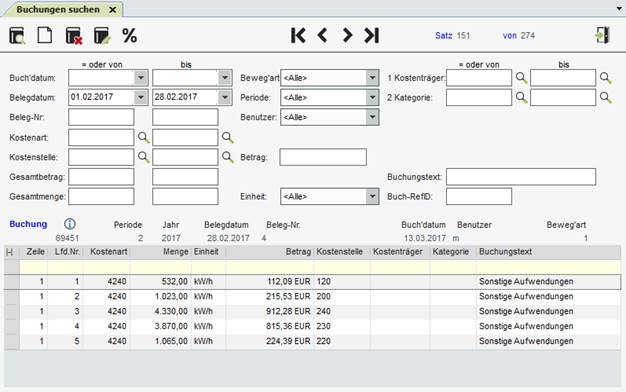Click row selector of Lfd.Nr. 3 row
The image size is (626, 392).
12,311
